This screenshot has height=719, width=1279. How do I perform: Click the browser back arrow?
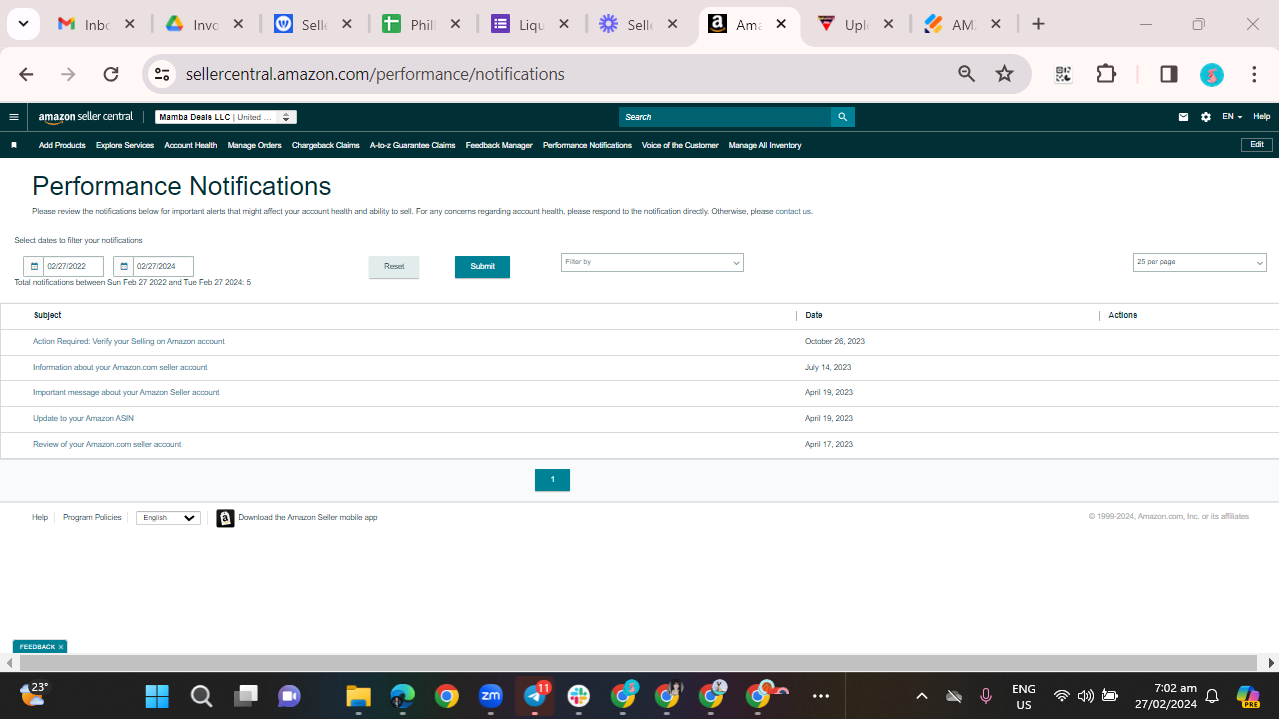(26, 74)
